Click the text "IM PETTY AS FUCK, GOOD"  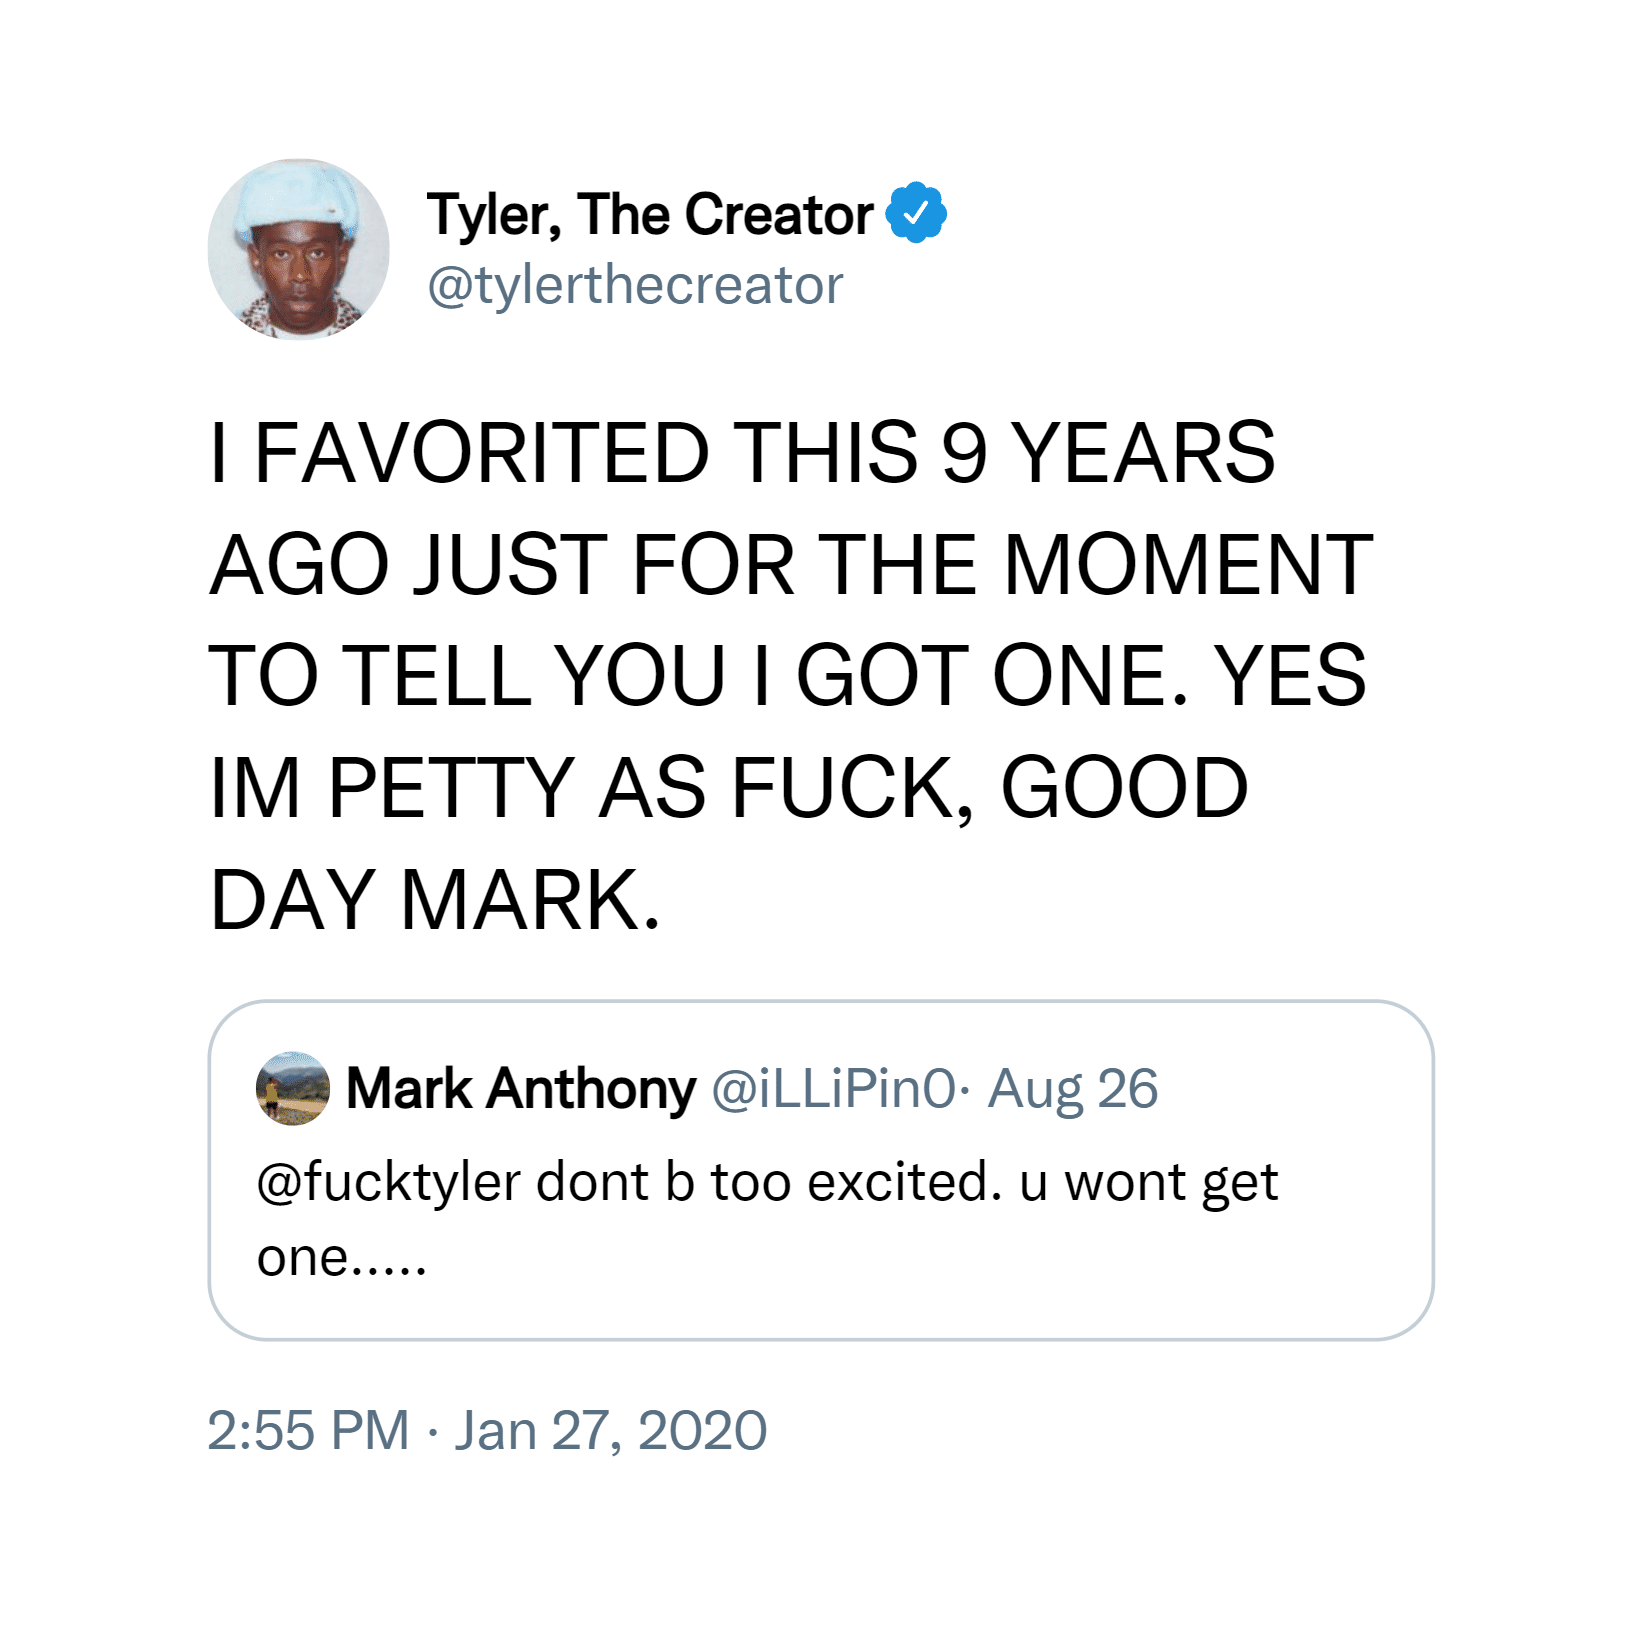point(730,789)
